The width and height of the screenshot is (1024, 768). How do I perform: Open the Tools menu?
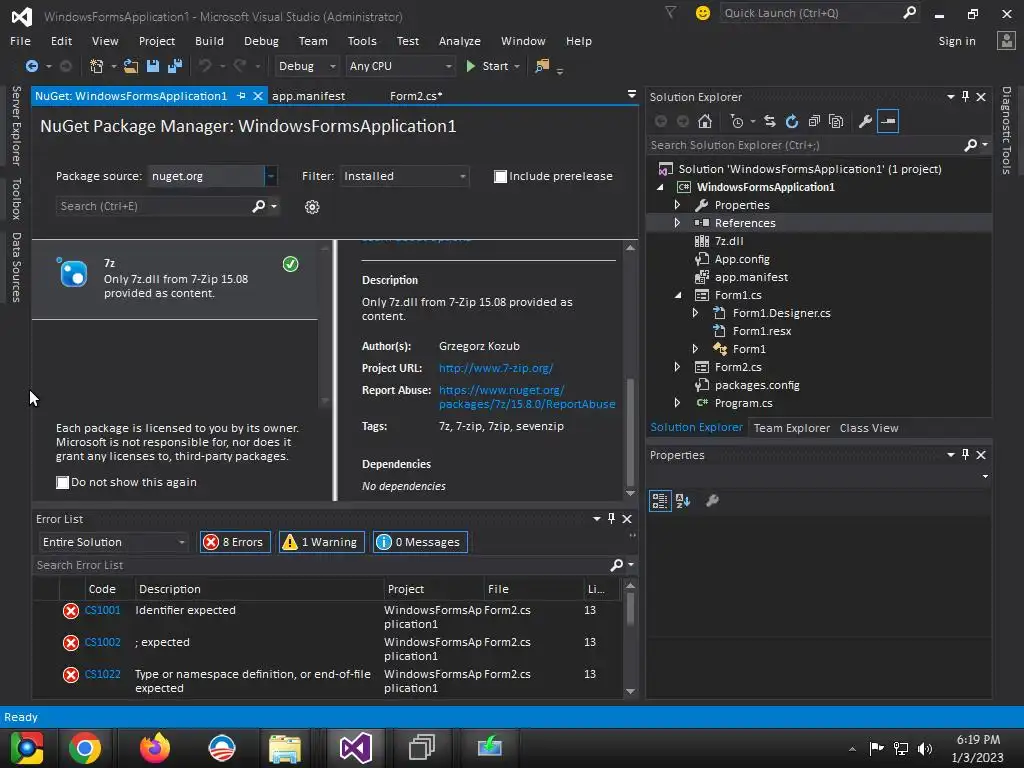tap(362, 41)
